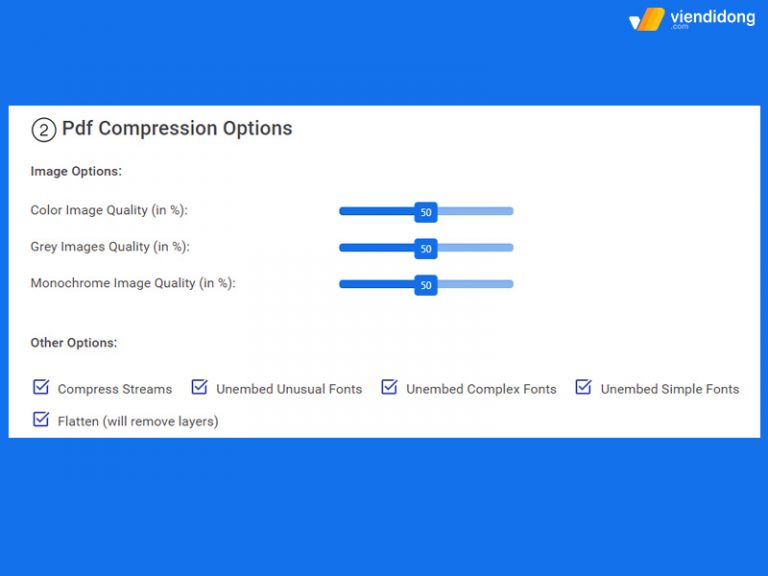
Task: Click the viendidong.com brand text
Action: (x=713, y=19)
